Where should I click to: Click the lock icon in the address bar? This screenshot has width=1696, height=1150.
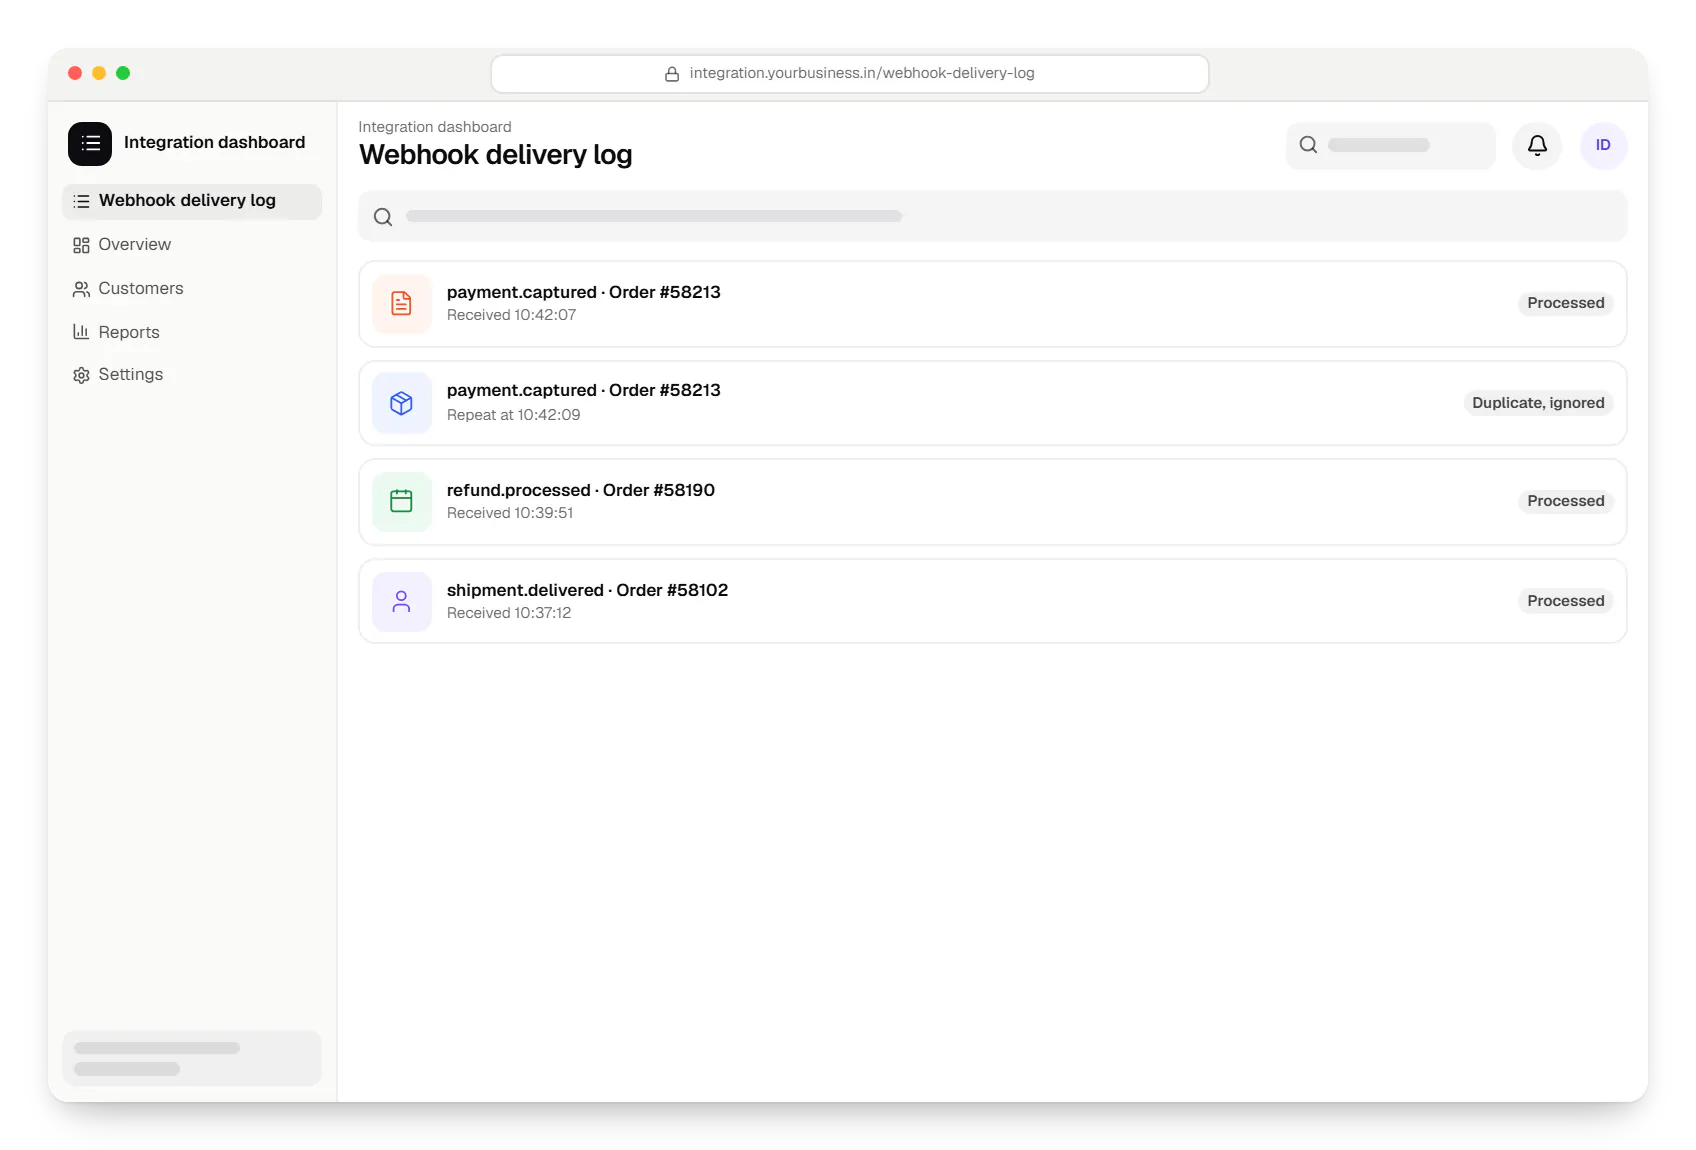click(x=672, y=74)
